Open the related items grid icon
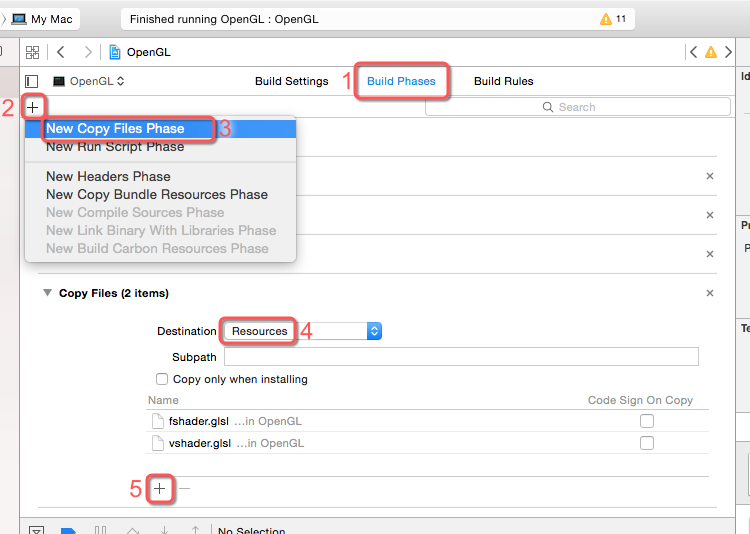 pyautogui.click(x=33, y=52)
